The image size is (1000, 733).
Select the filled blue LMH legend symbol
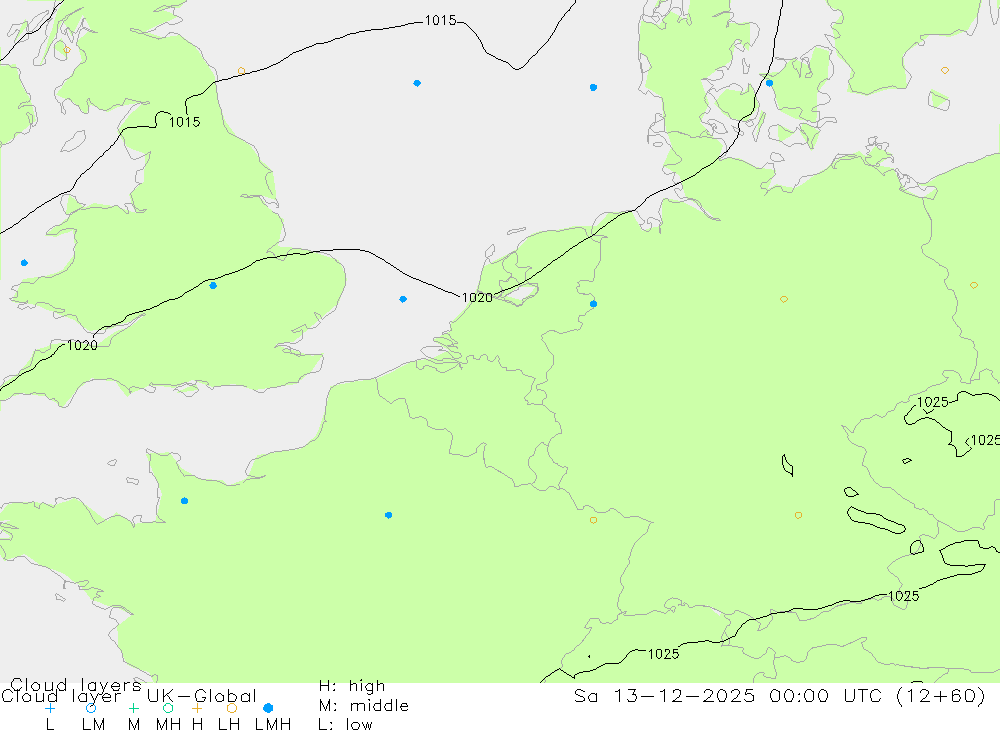point(268,708)
